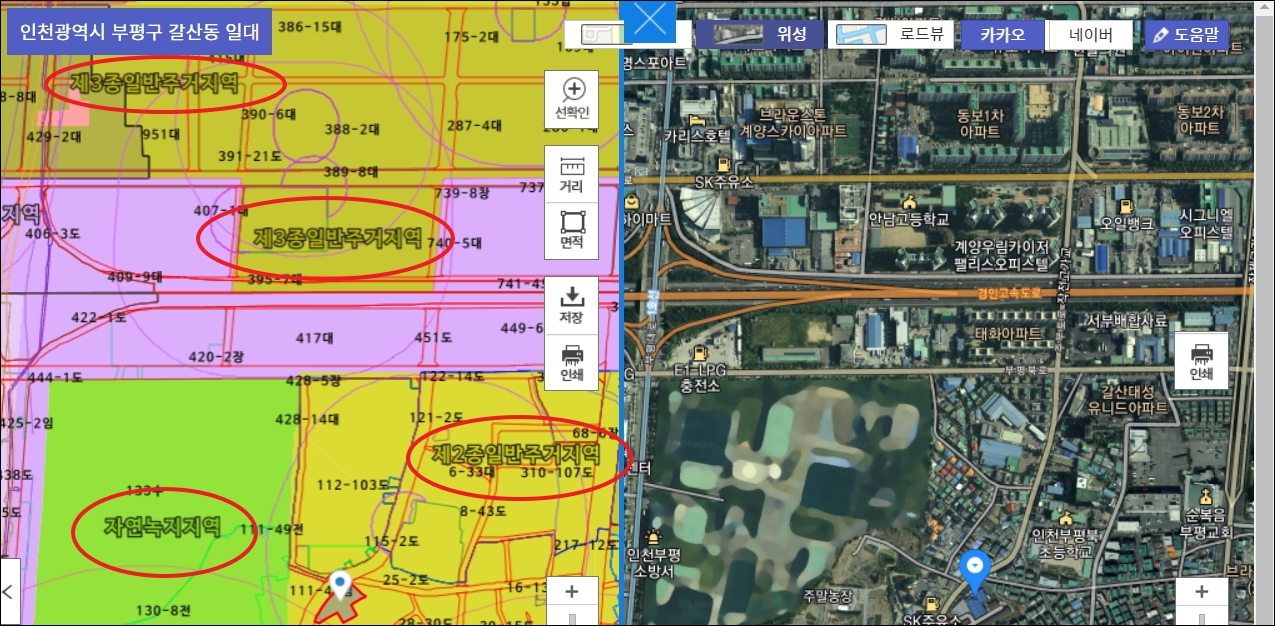Click the 시그니엘 오피스텔 label
Screen dimensions: 1275x626
click(x=1205, y=222)
